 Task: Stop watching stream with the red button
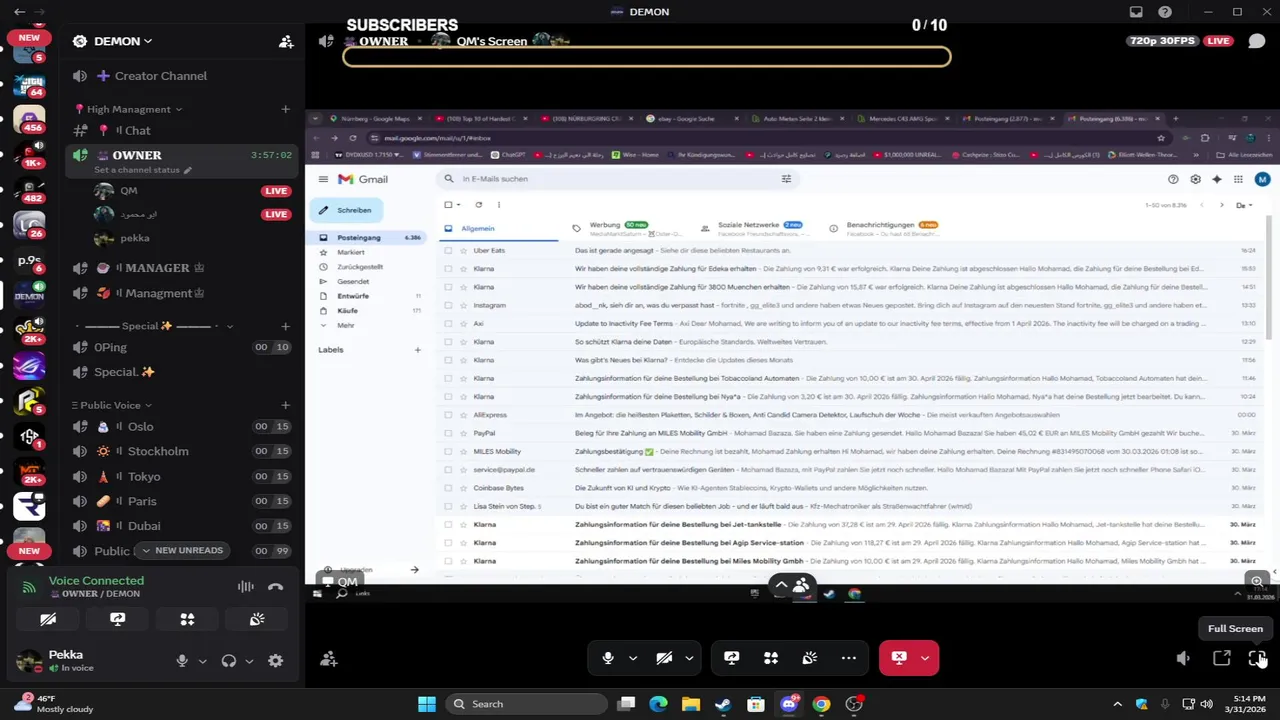point(899,658)
